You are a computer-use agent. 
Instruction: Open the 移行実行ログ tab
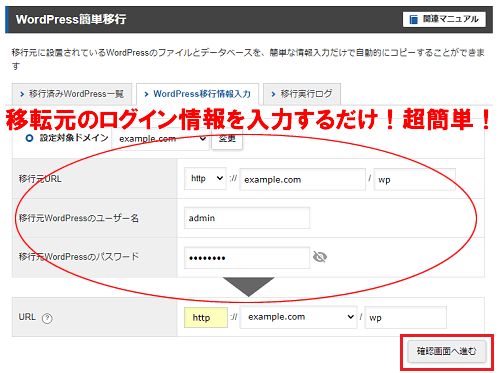(x=302, y=94)
